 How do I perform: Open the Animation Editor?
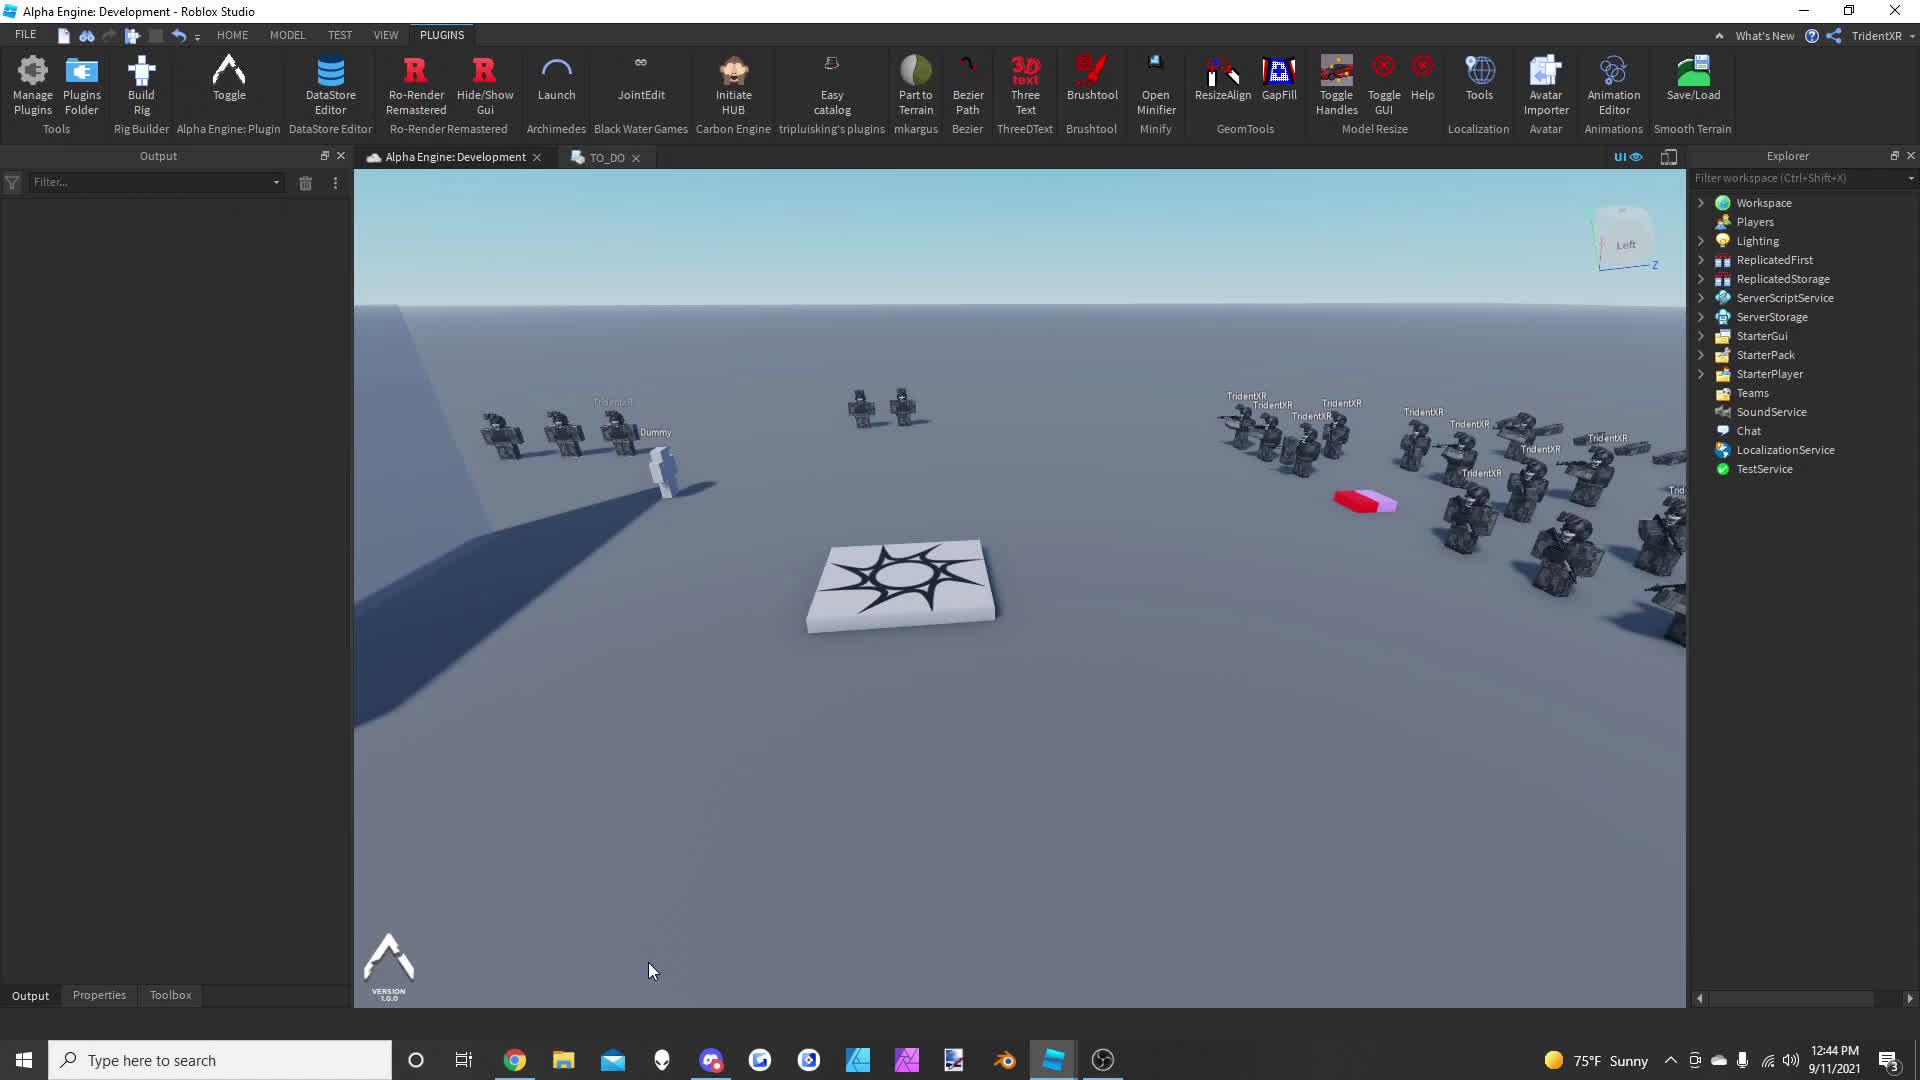click(x=1613, y=85)
